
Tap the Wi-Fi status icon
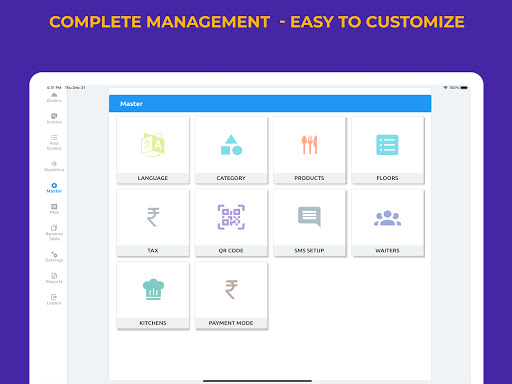pyautogui.click(x=445, y=88)
